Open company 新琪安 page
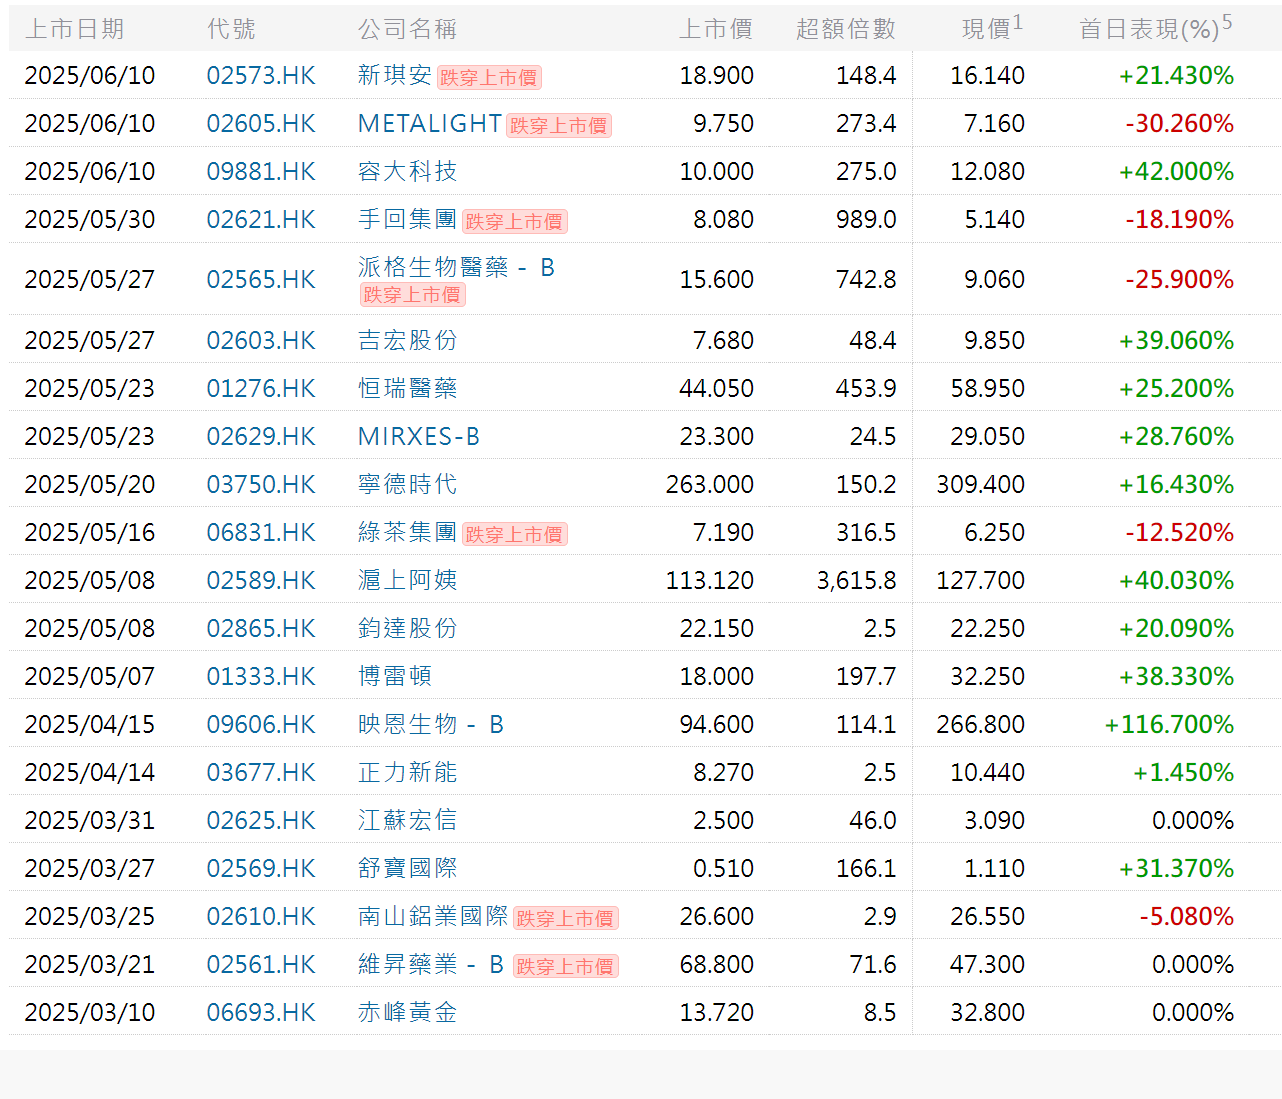1282x1099 pixels. tap(395, 76)
